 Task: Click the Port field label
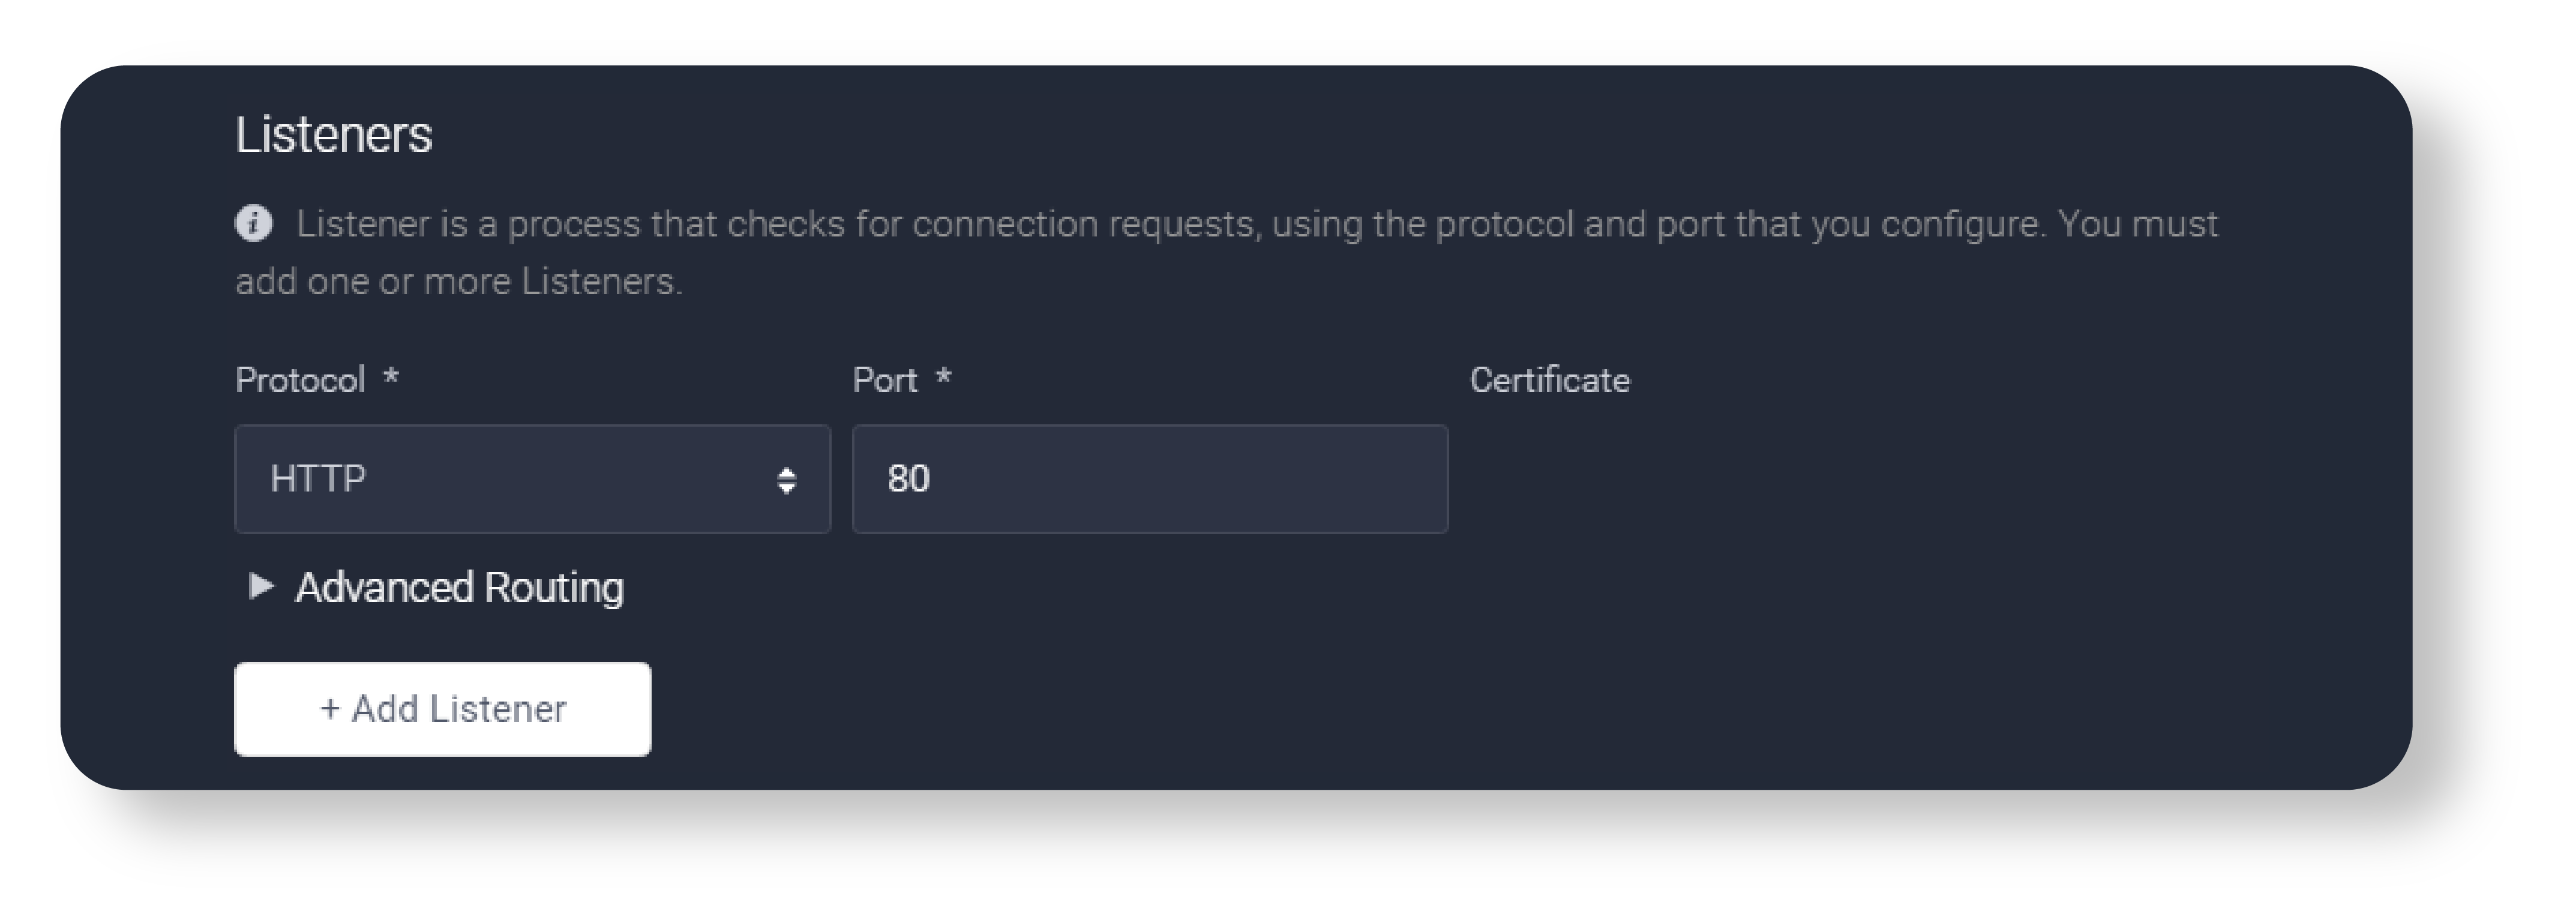pyautogui.click(x=884, y=380)
